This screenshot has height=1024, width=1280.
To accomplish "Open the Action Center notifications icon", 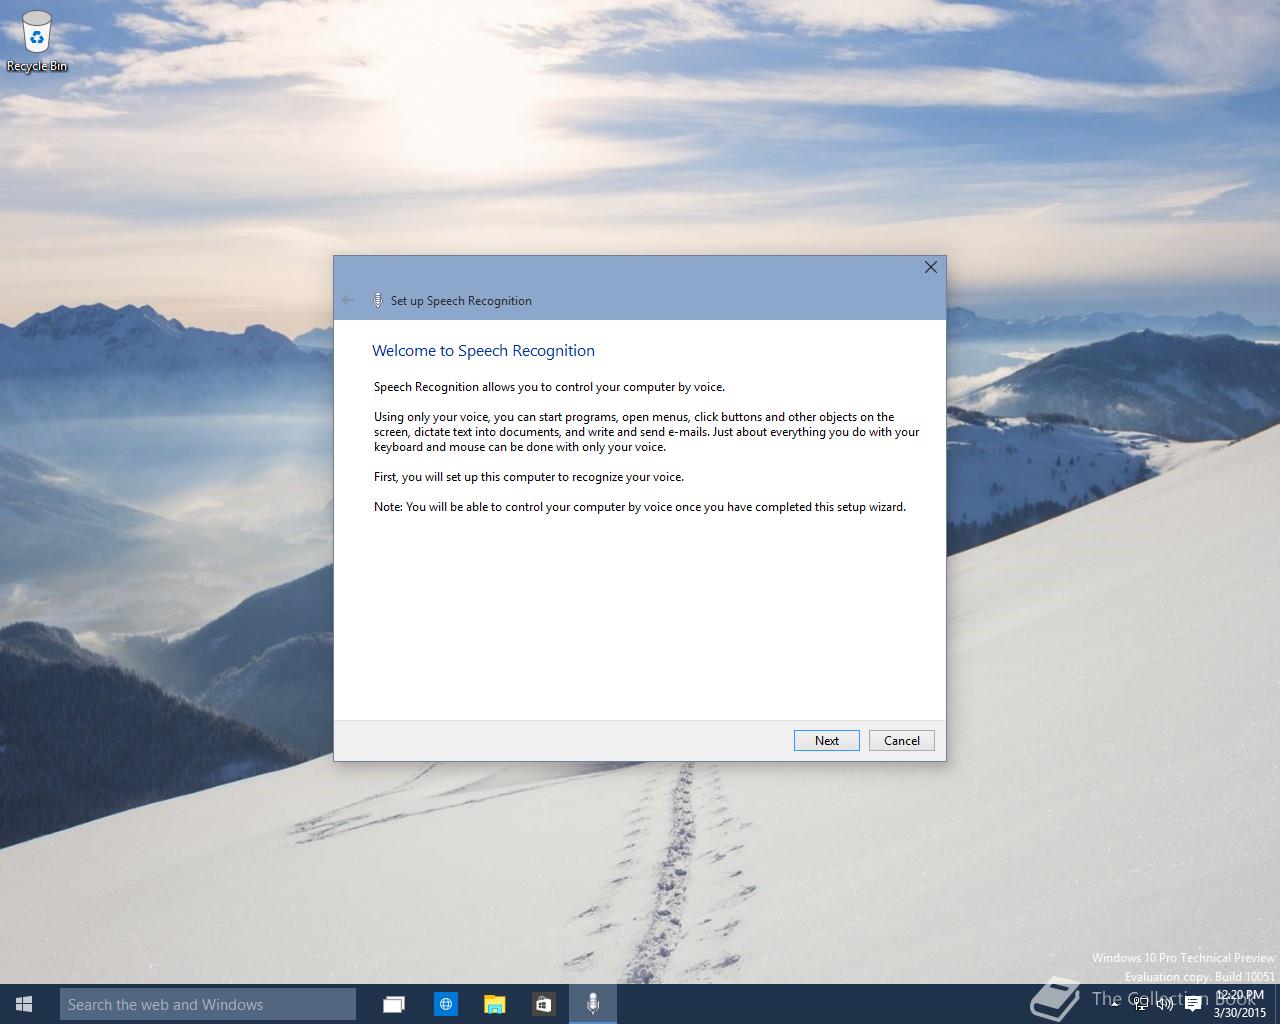I will (x=1193, y=1004).
